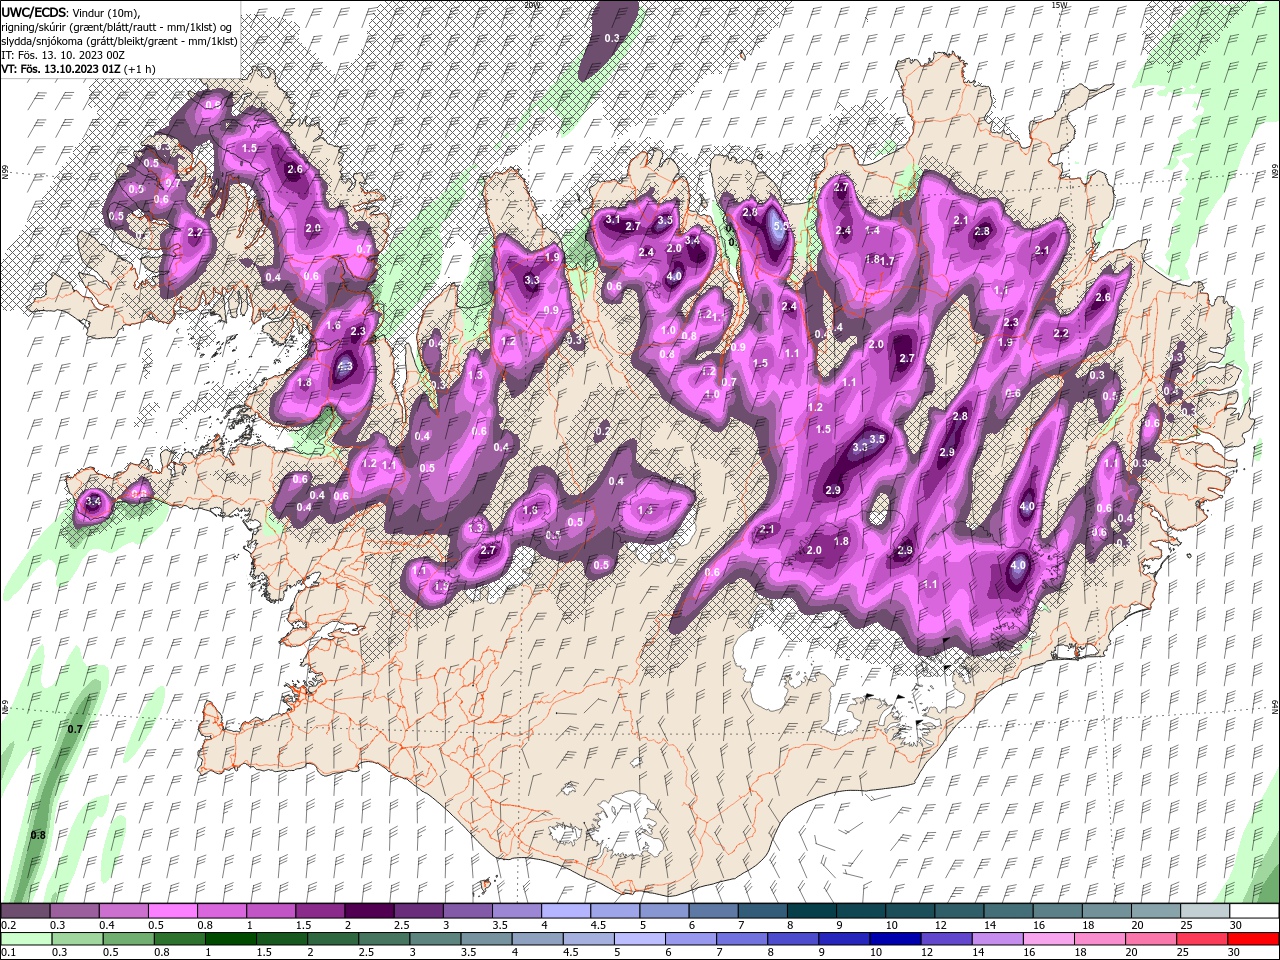Click the 0.3 value in the offshore purple patch
This screenshot has height=960, width=1280.
tap(612, 37)
